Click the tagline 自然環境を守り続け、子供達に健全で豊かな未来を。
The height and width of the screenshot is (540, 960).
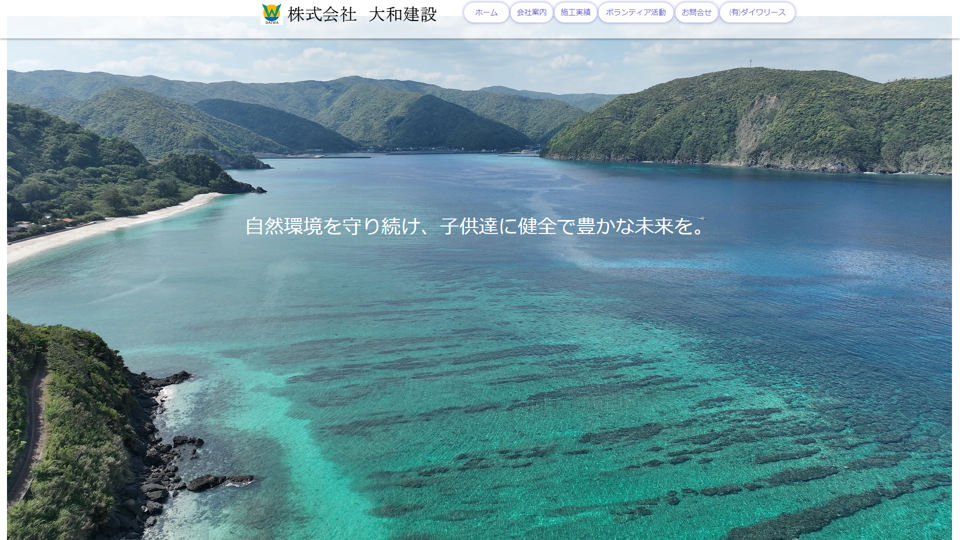point(475,227)
